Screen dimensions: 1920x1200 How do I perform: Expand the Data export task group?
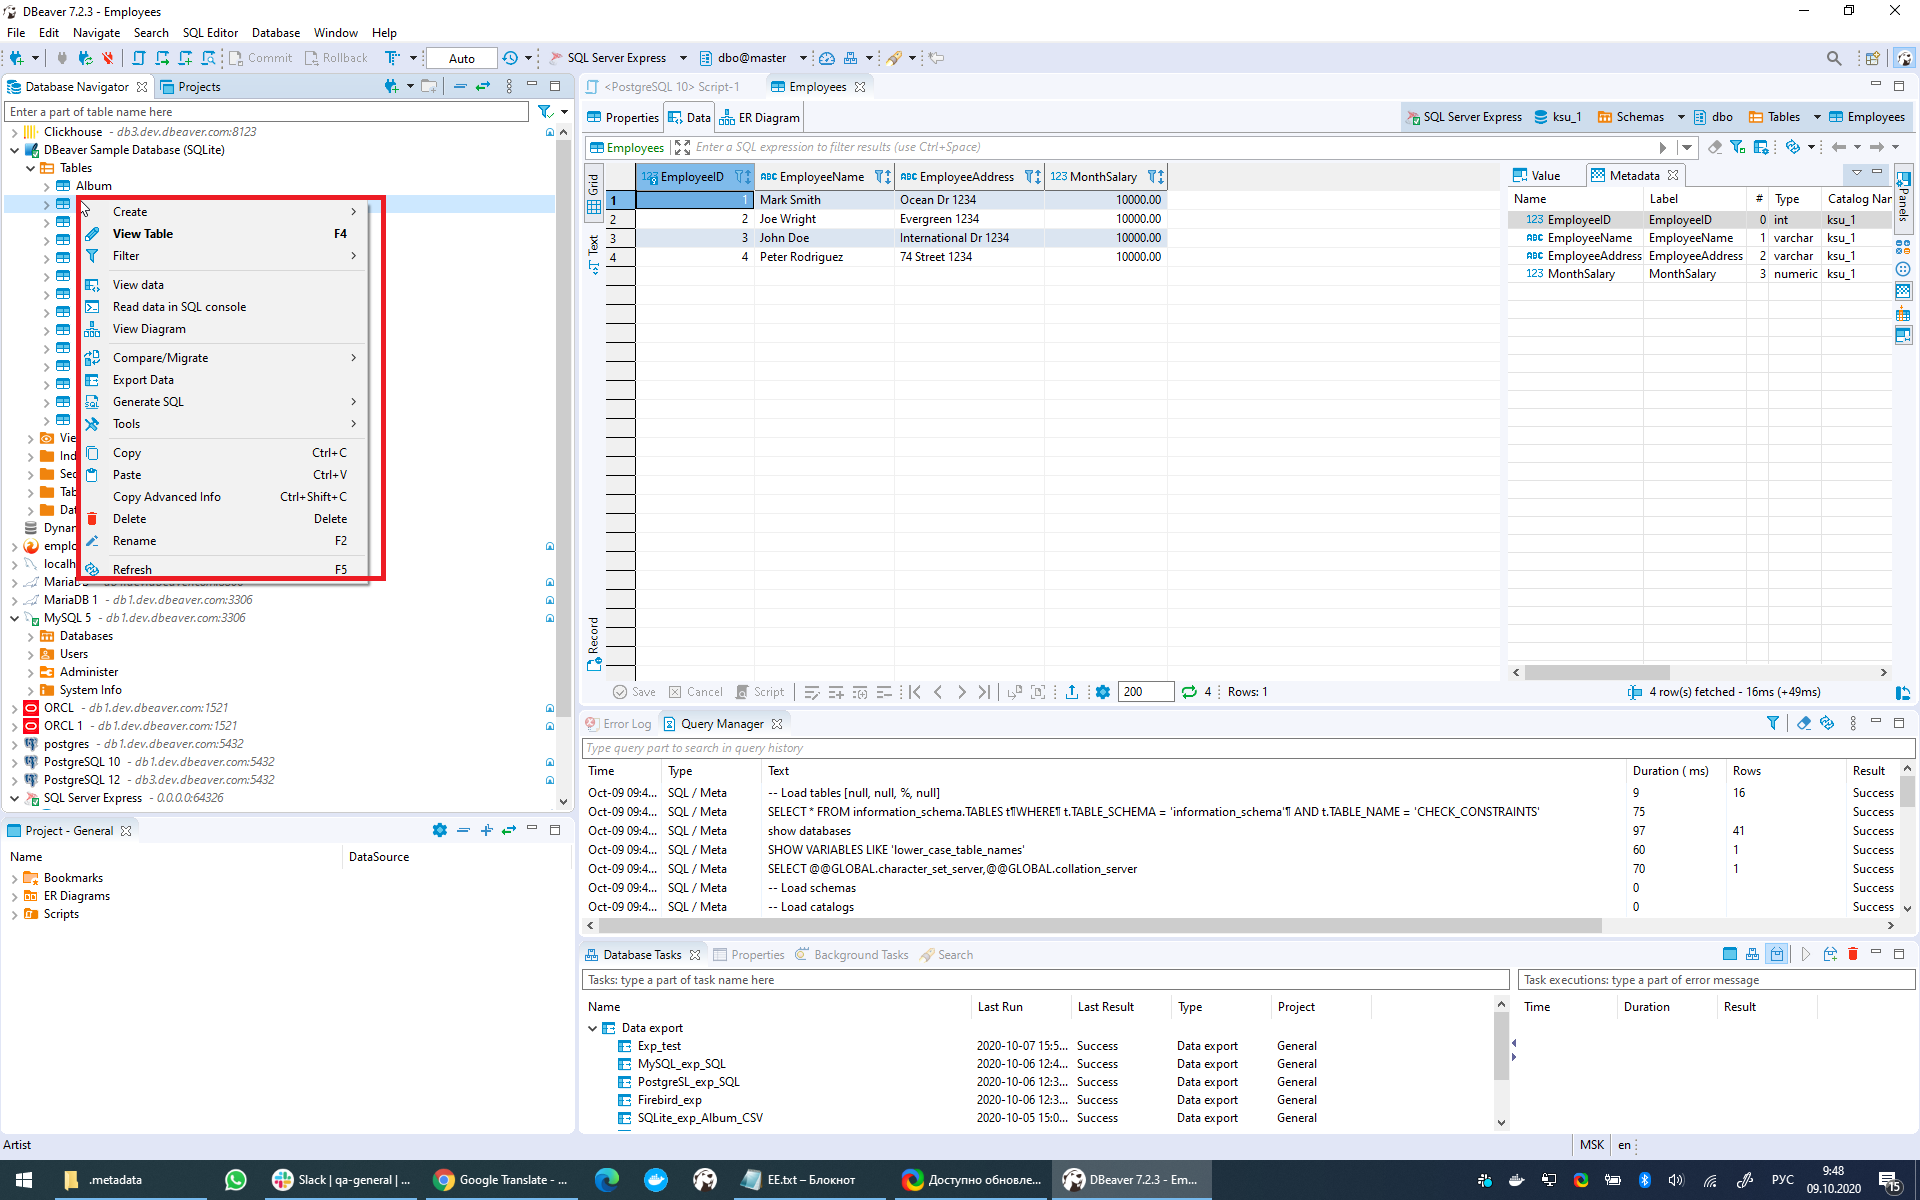(592, 1028)
